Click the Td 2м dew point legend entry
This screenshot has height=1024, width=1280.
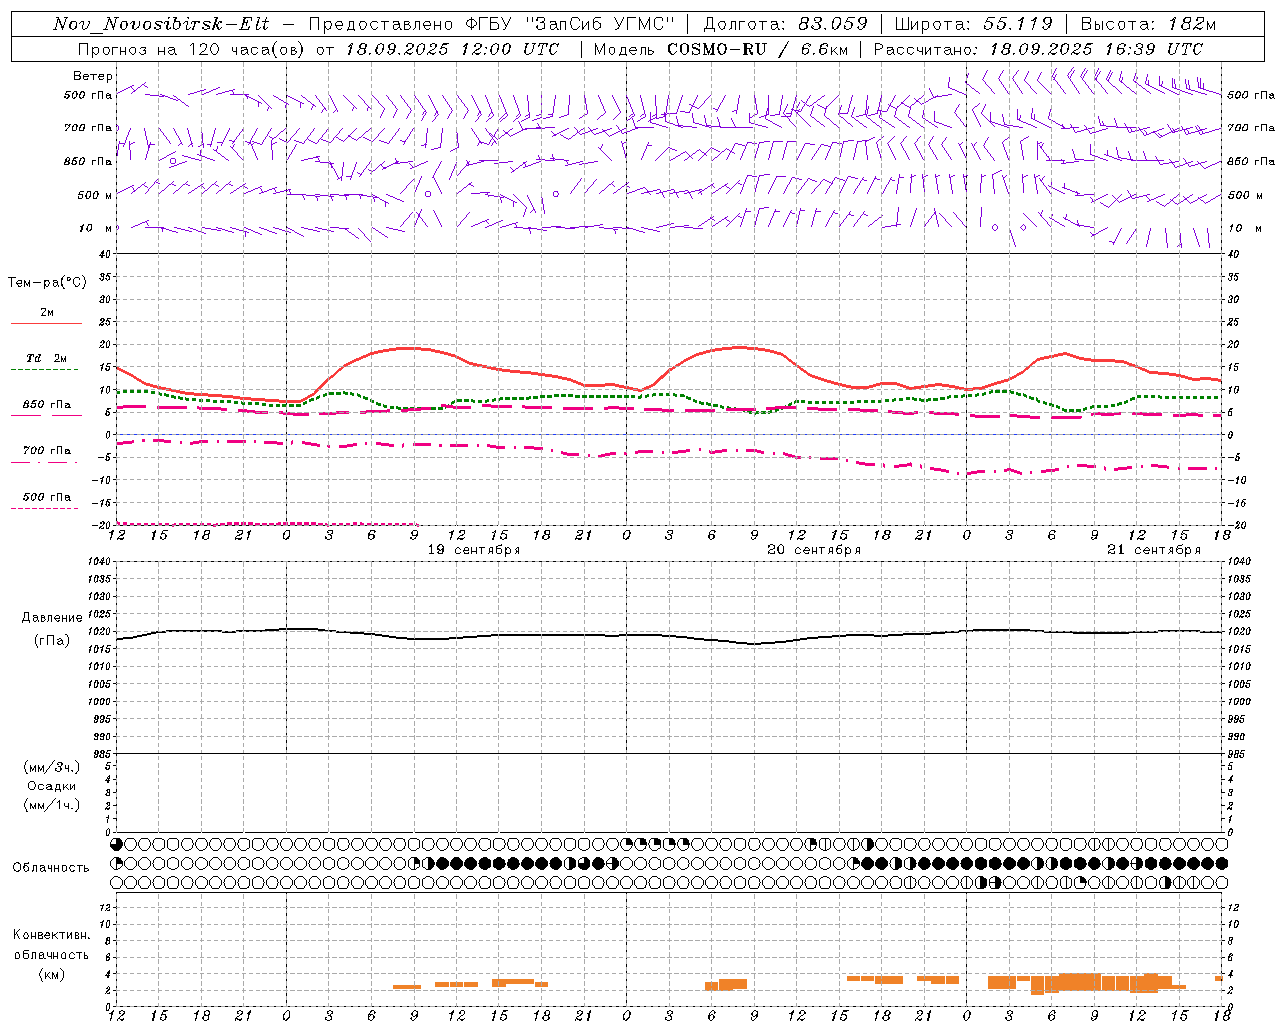point(46,358)
